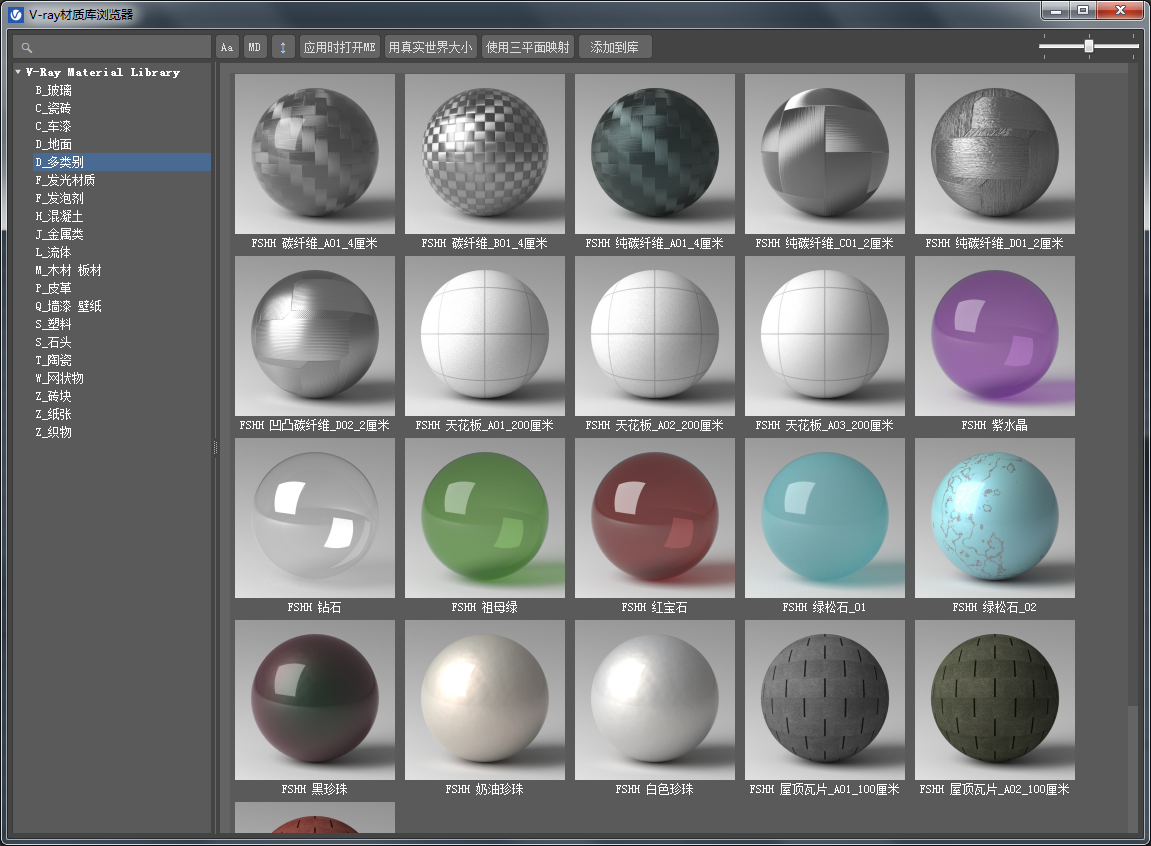Toggle the MD filter button
The height and width of the screenshot is (846, 1151).
point(255,48)
